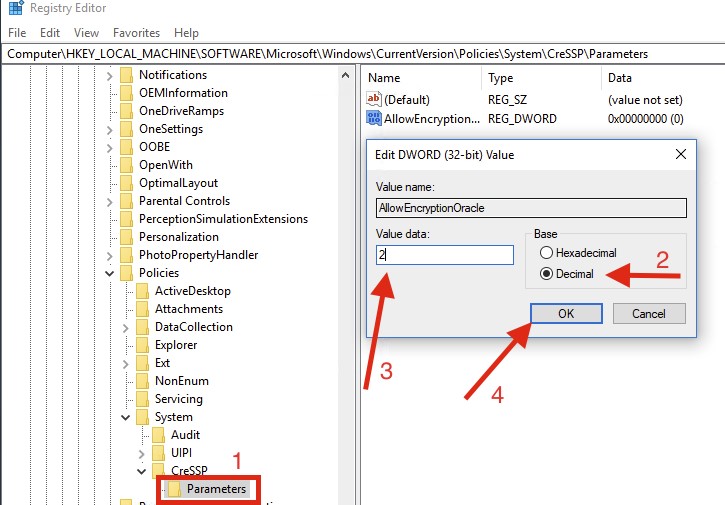The height and width of the screenshot is (505, 725).
Task: Collapse the System key in tree
Action: click(125, 417)
